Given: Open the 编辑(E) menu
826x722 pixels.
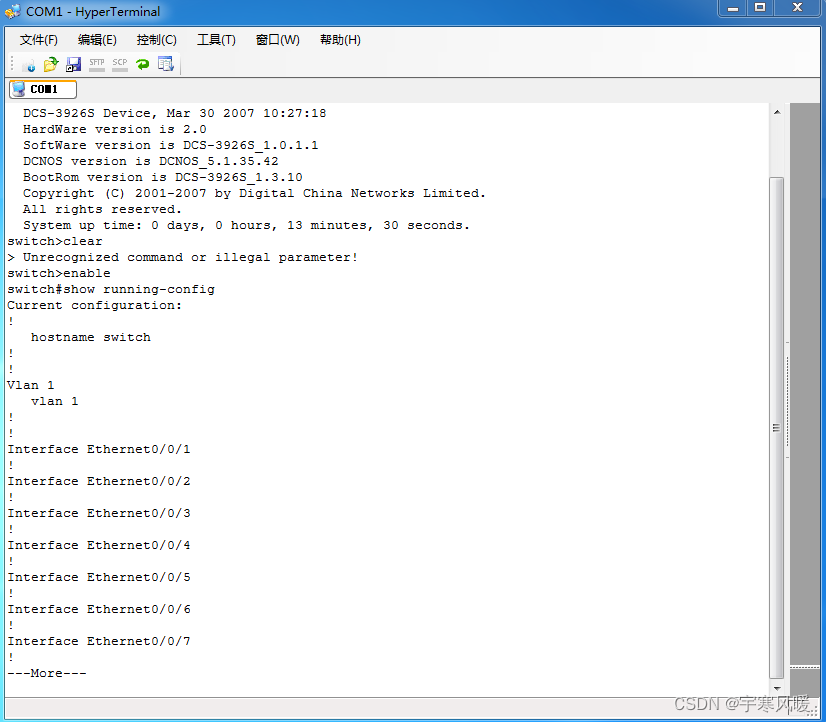Looking at the screenshot, I should [97, 40].
